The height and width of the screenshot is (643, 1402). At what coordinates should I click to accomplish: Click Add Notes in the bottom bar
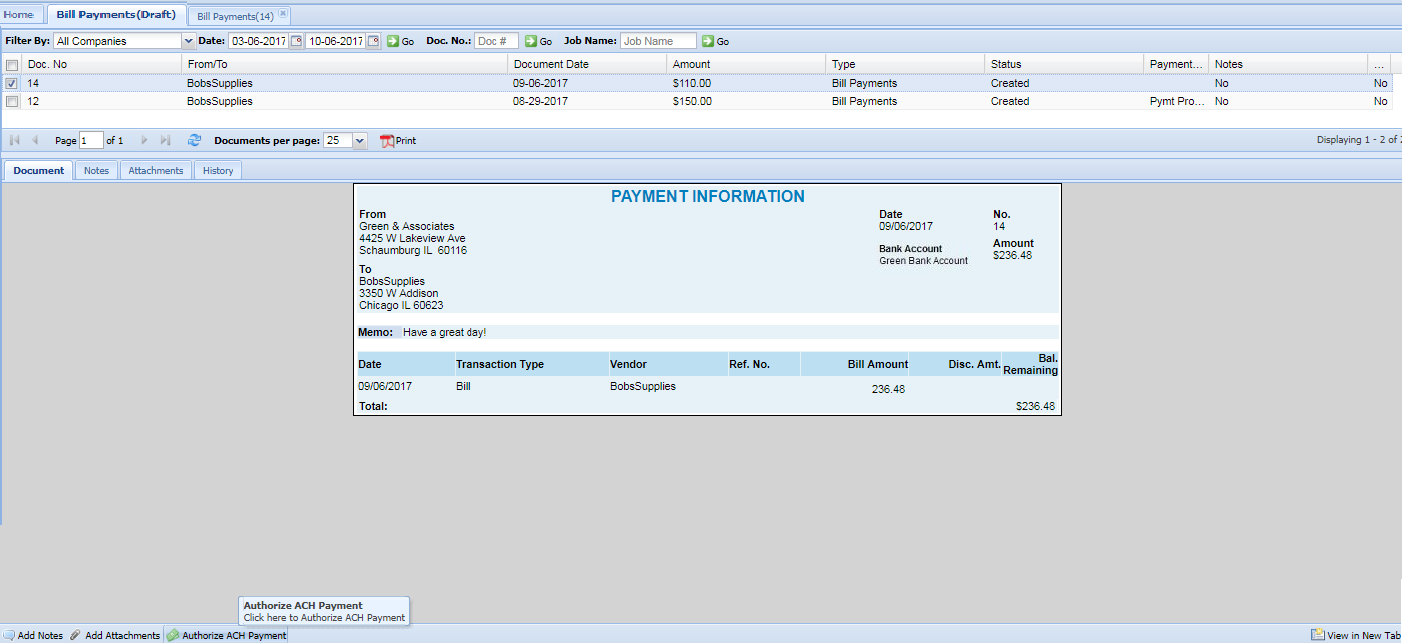33,635
